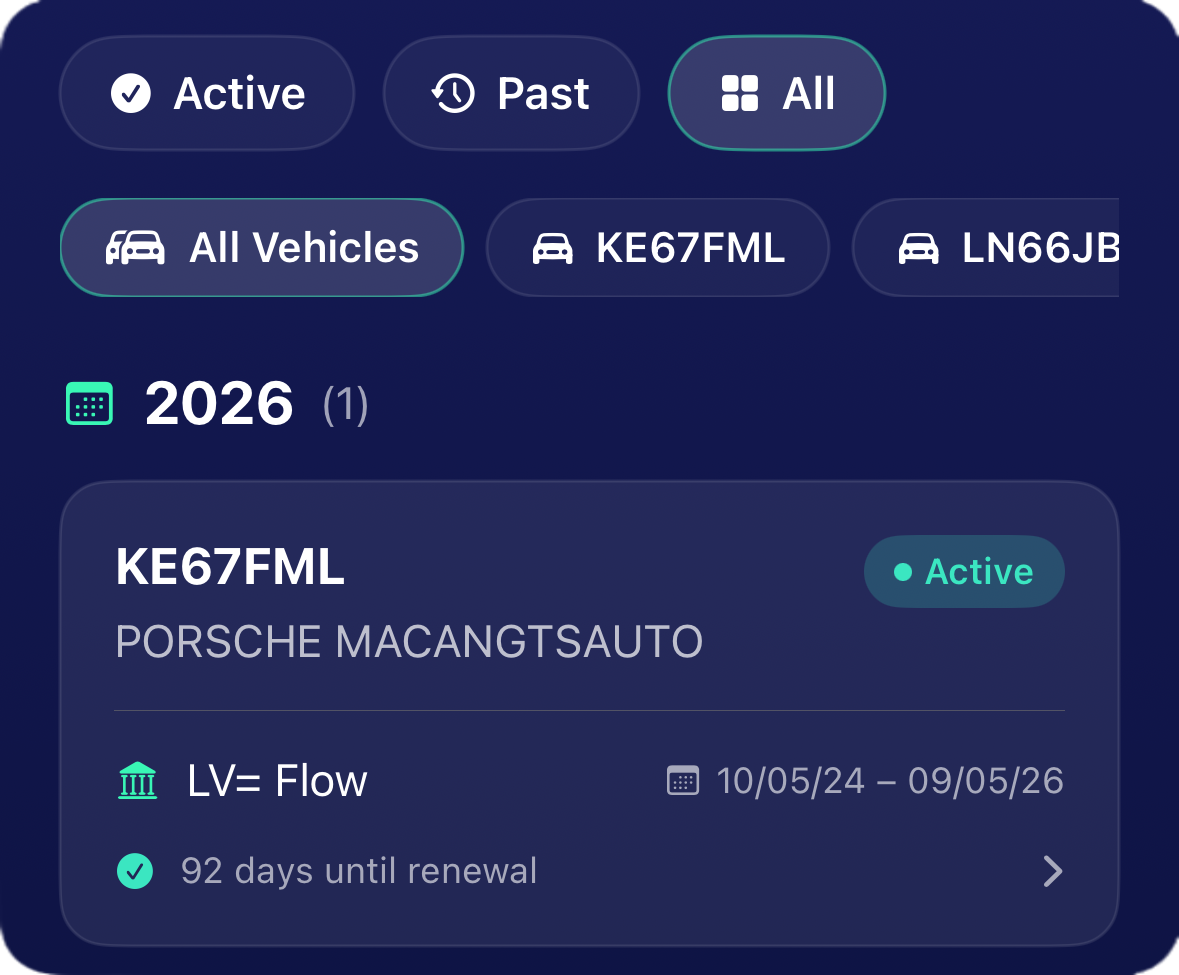
Task: Select the All Vehicles chip
Action: [262, 248]
